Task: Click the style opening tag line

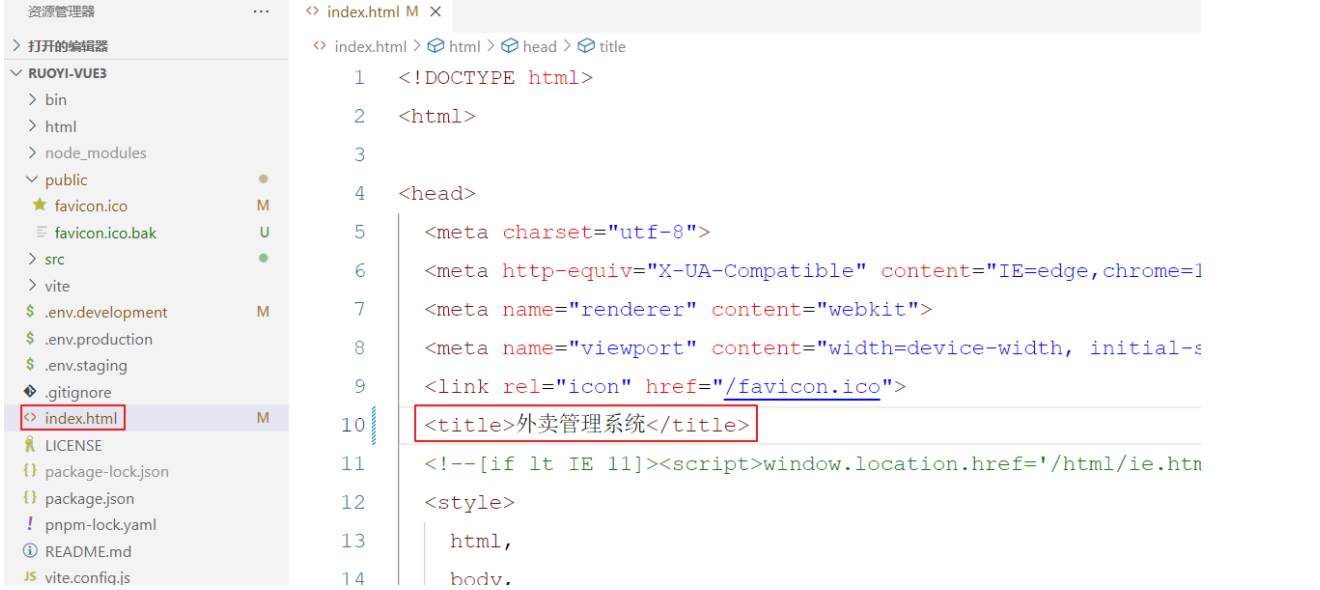Action: coord(469,502)
